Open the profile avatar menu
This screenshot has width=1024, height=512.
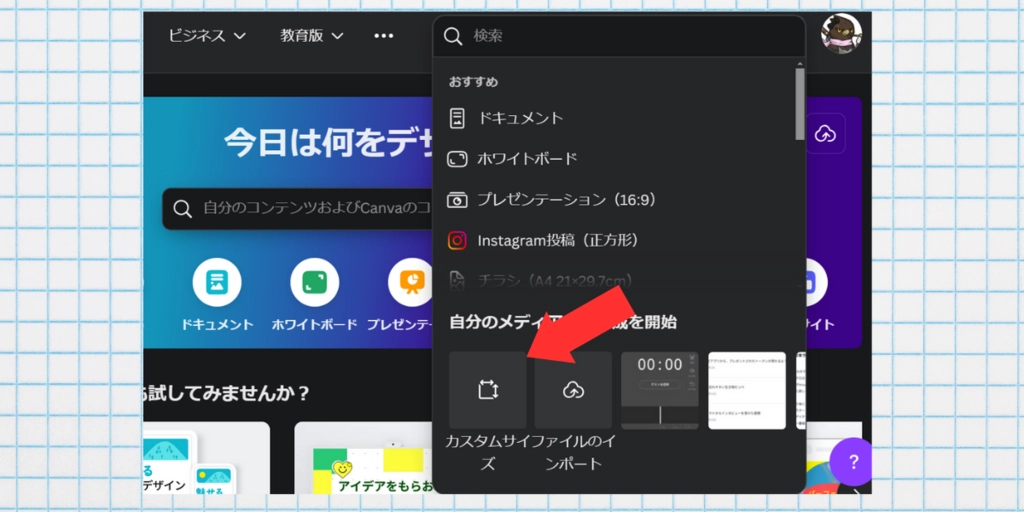click(x=841, y=34)
